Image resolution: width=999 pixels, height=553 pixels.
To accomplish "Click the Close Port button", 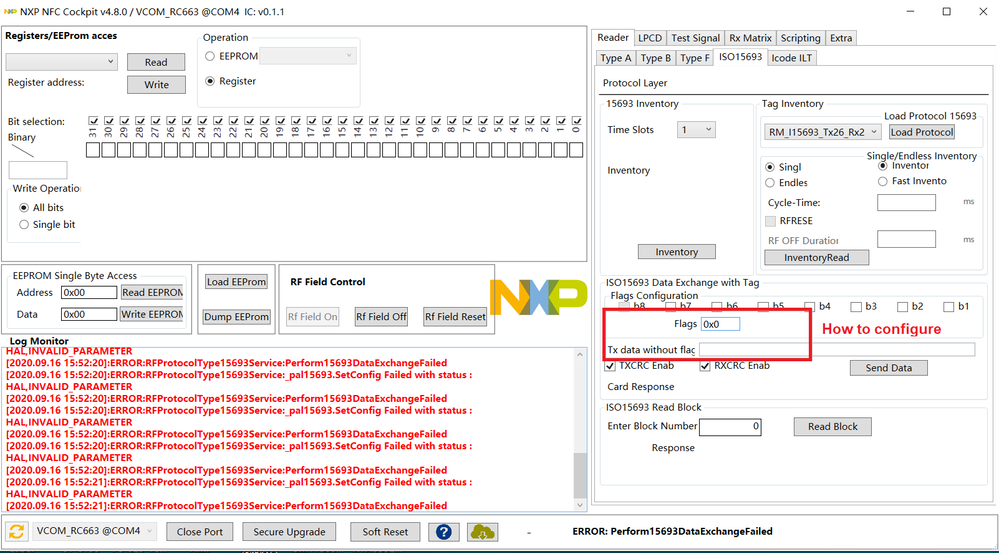I will 199,531.
